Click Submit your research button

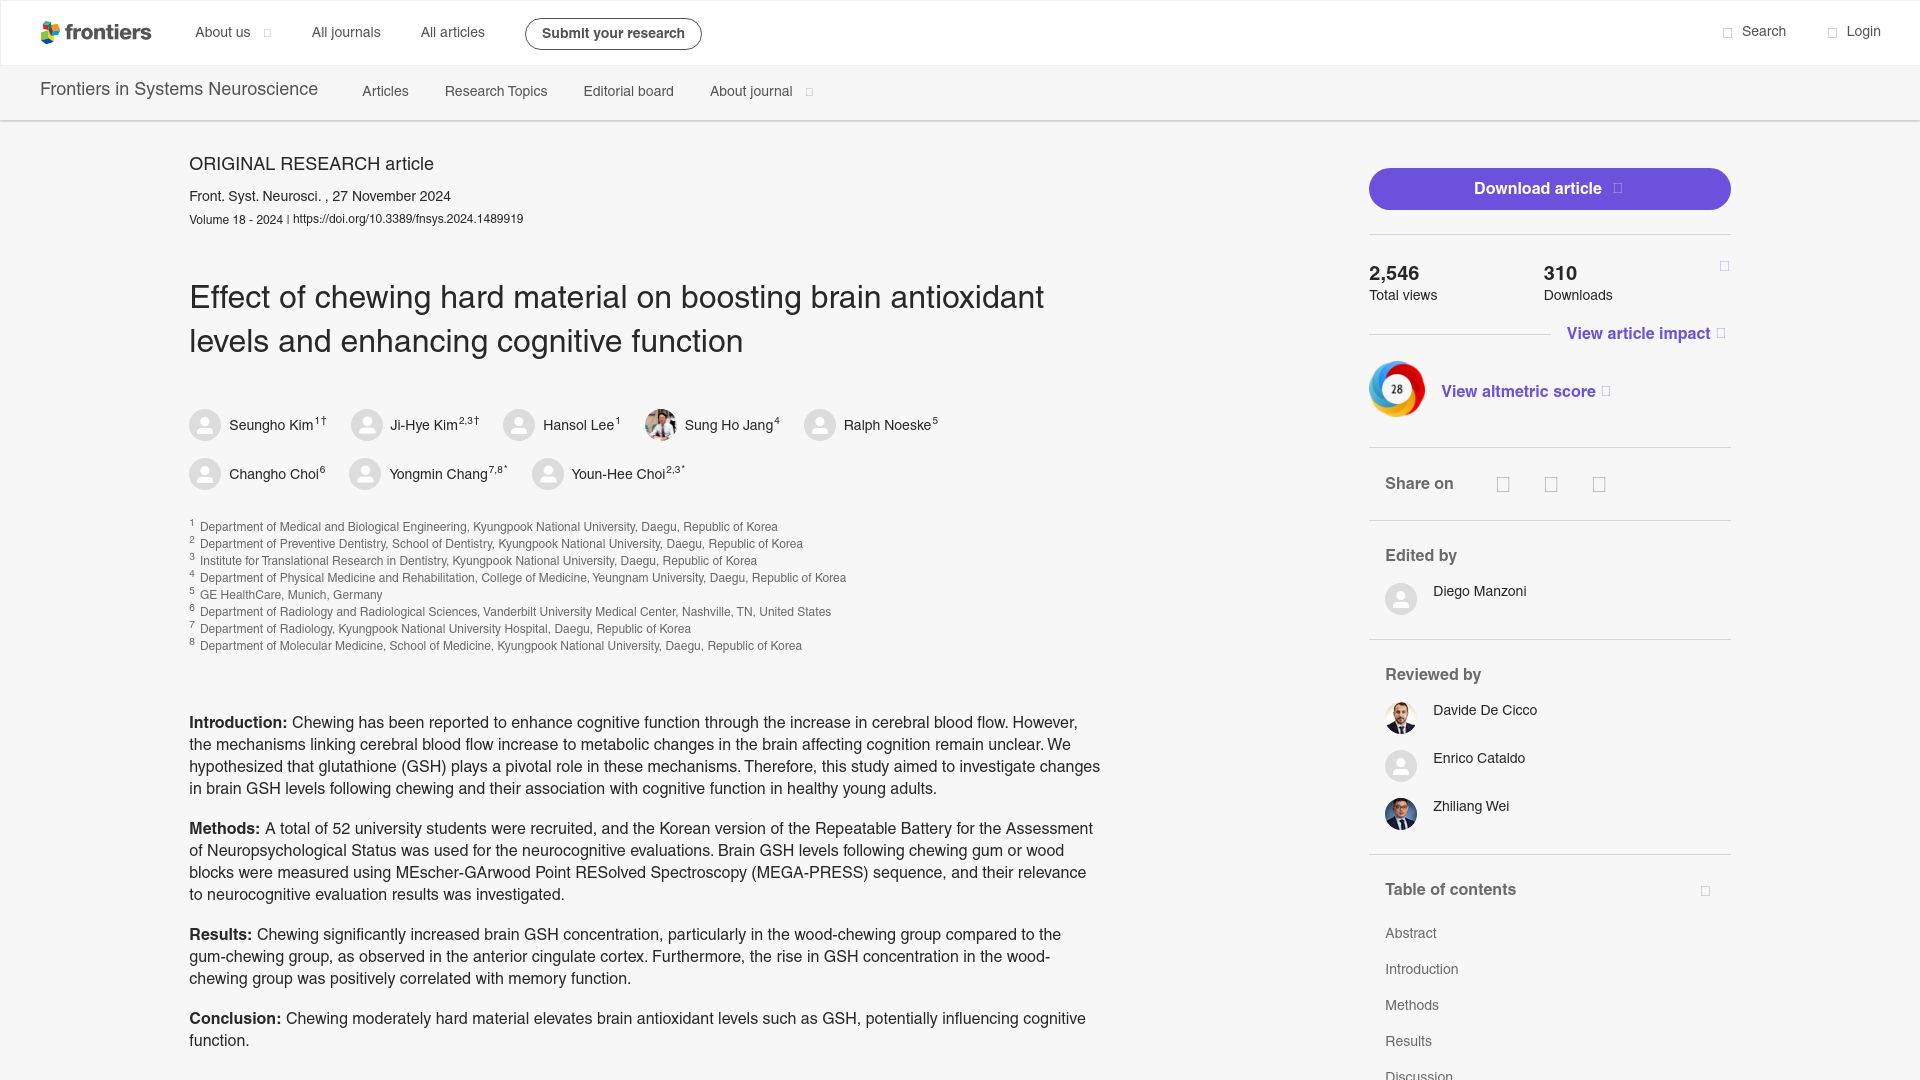pyautogui.click(x=613, y=34)
